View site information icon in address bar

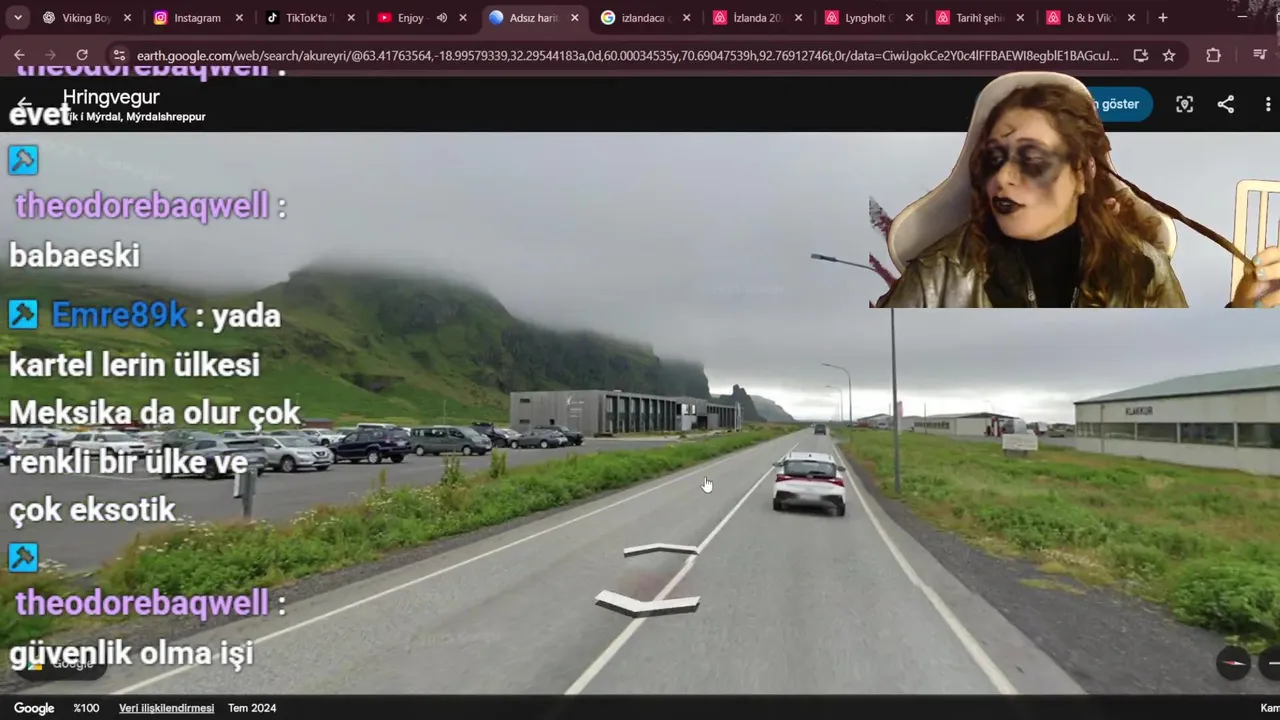click(x=119, y=56)
